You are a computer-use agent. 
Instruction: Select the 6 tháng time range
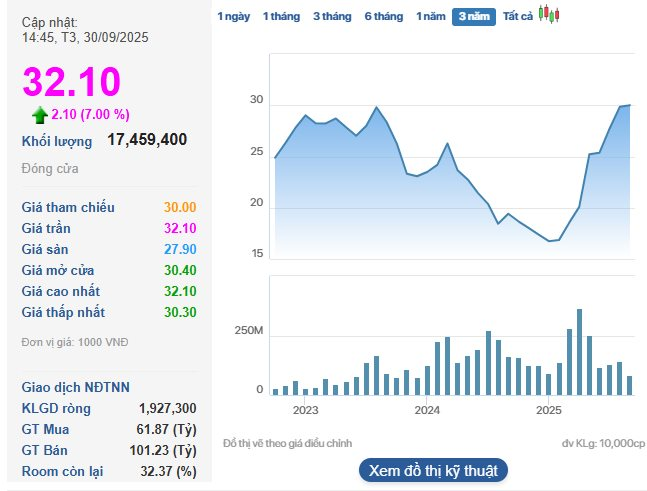pyautogui.click(x=384, y=16)
